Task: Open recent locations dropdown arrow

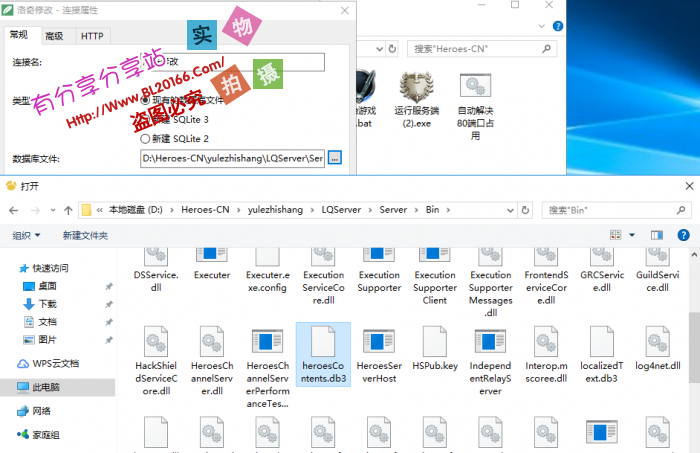Action: [53, 210]
